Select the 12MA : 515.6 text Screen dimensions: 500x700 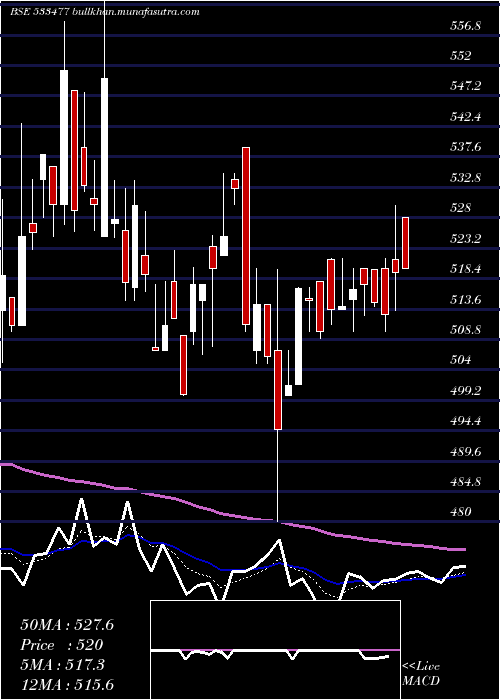(x=67, y=684)
